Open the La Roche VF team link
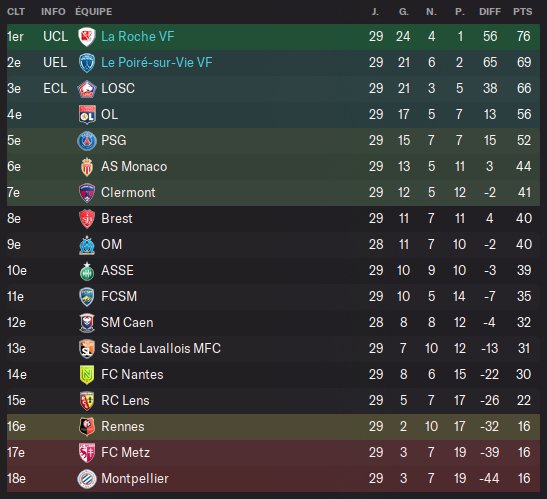Viewport: 547px width, 499px height. click(x=137, y=37)
